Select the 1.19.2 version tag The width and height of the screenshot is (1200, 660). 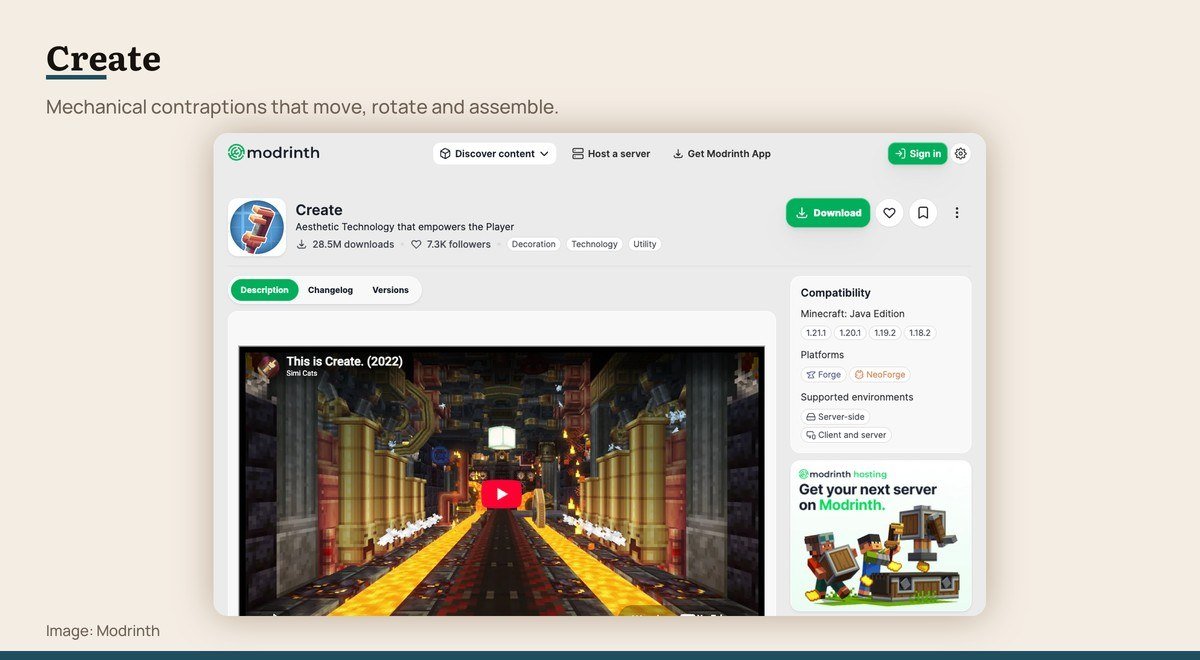885,333
